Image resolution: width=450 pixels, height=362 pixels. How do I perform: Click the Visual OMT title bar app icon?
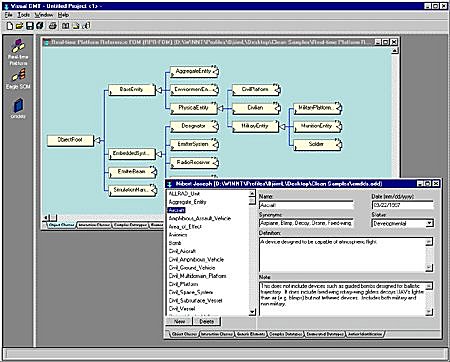[x=6, y=6]
